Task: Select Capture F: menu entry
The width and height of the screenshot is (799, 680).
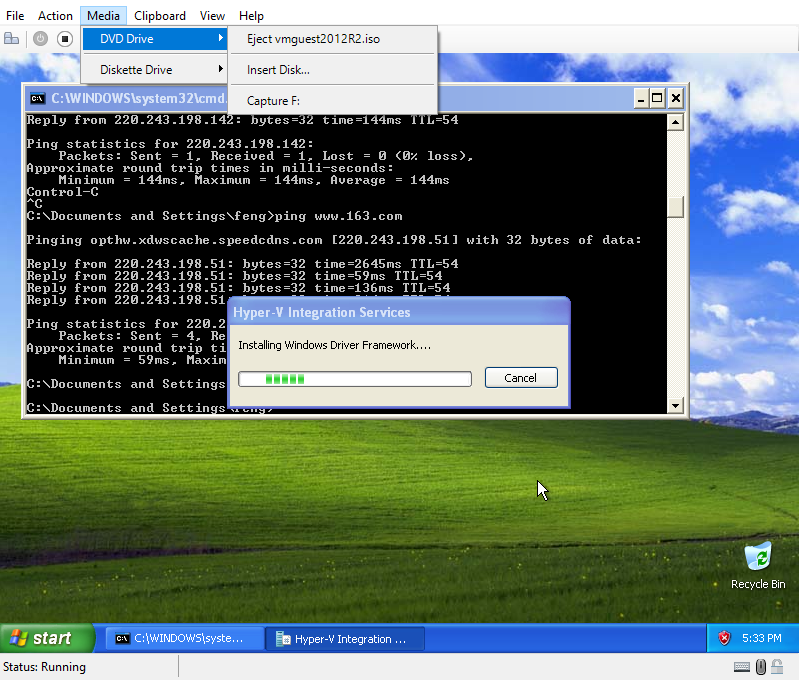Action: tap(273, 101)
